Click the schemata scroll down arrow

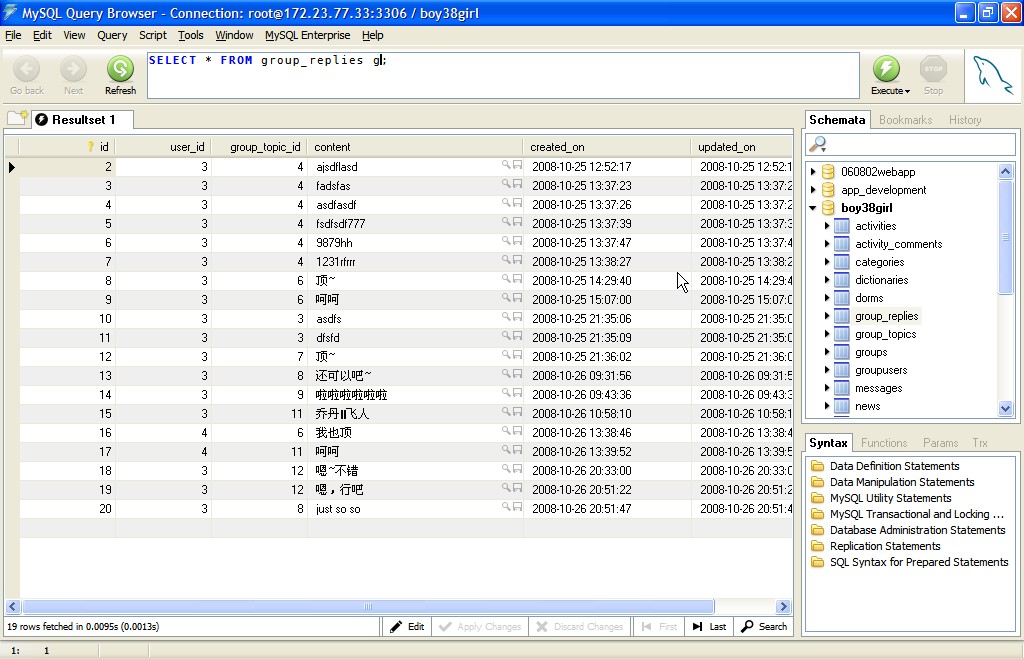click(1005, 408)
